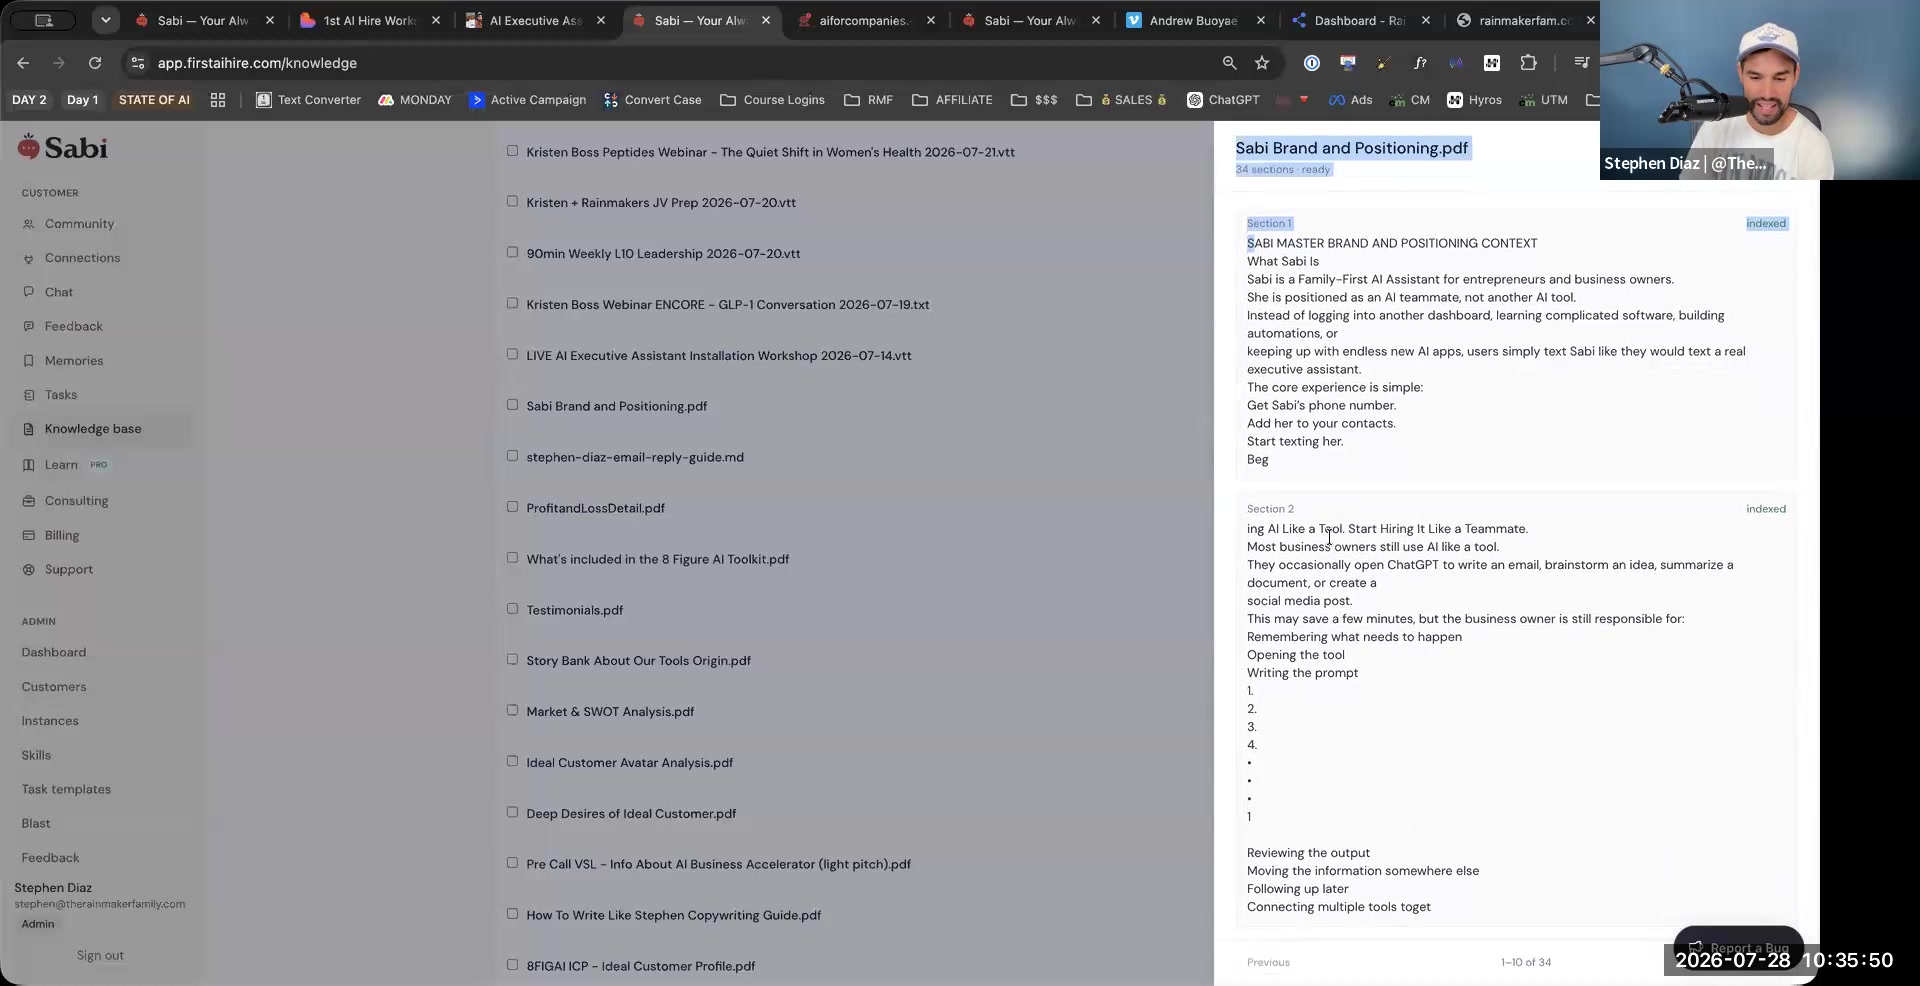Open browser zoom magnifier icon
This screenshot has width=1920, height=986.
[1229, 63]
